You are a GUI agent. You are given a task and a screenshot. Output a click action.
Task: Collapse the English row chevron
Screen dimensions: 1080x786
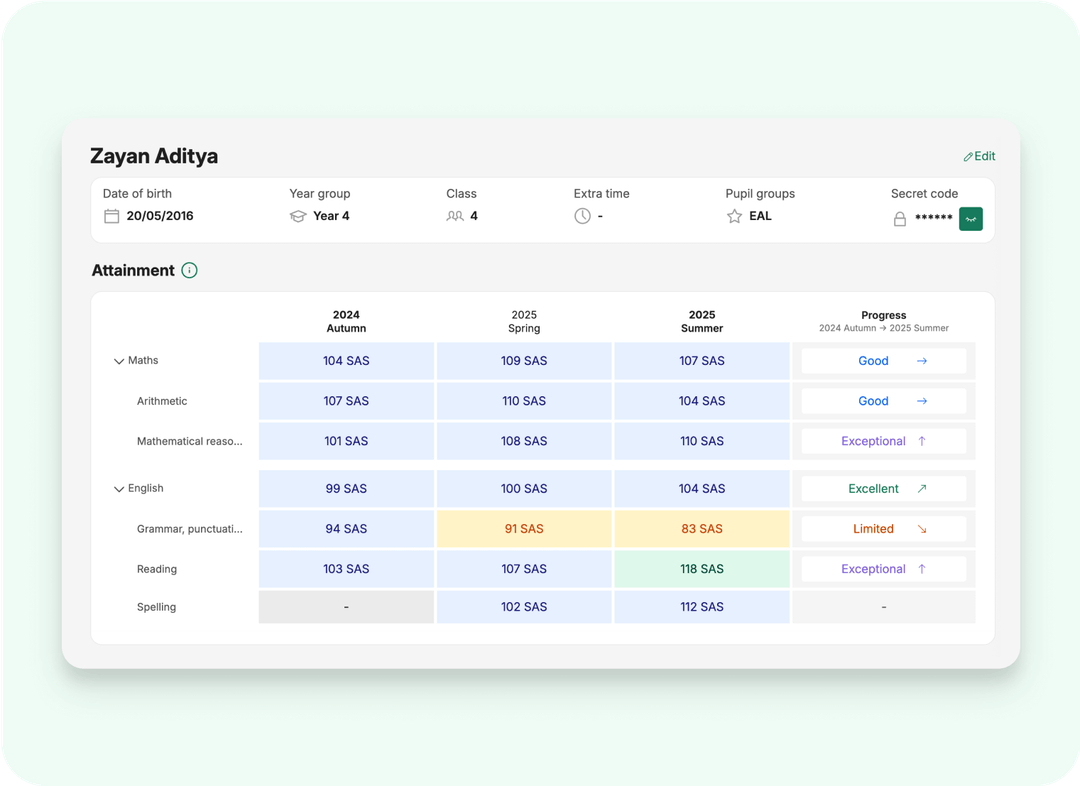click(x=118, y=489)
